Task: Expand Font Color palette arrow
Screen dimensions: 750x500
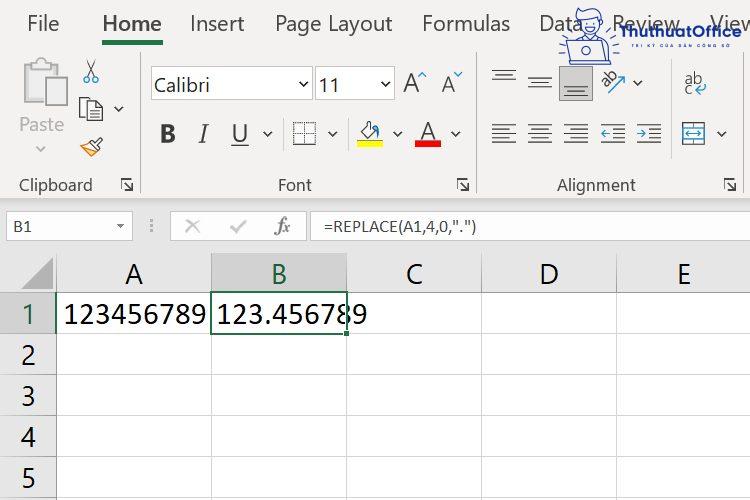Action: point(455,134)
